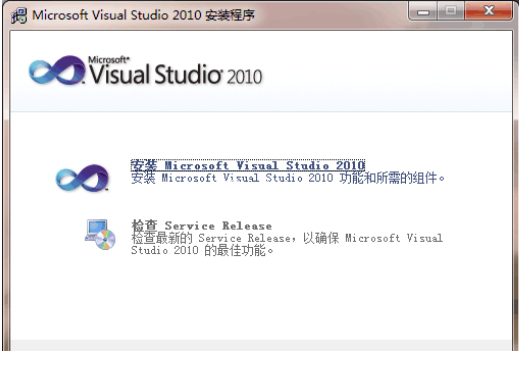Click the disabled maximize button
Screen dimensions: 519x365
[451, 12]
